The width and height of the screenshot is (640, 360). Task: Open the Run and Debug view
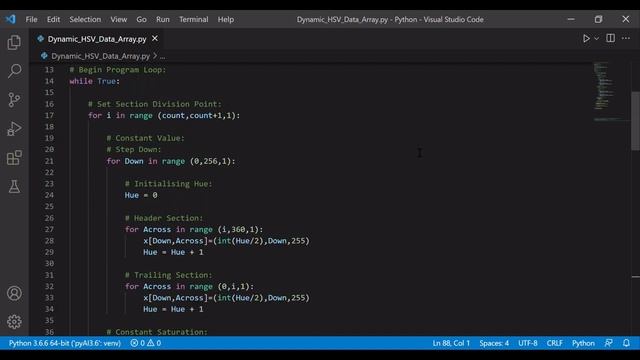[x=14, y=129]
